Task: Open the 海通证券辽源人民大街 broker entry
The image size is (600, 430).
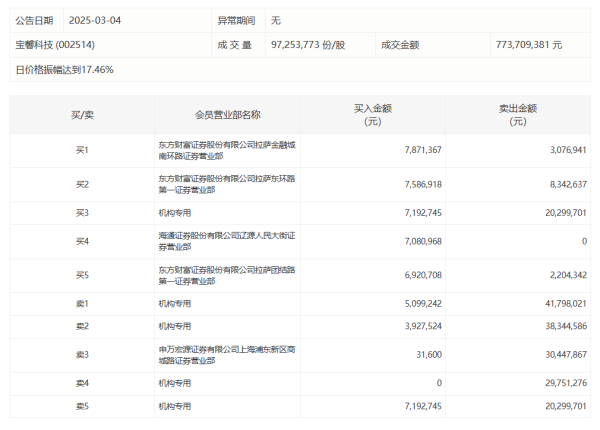Action: coord(227,241)
